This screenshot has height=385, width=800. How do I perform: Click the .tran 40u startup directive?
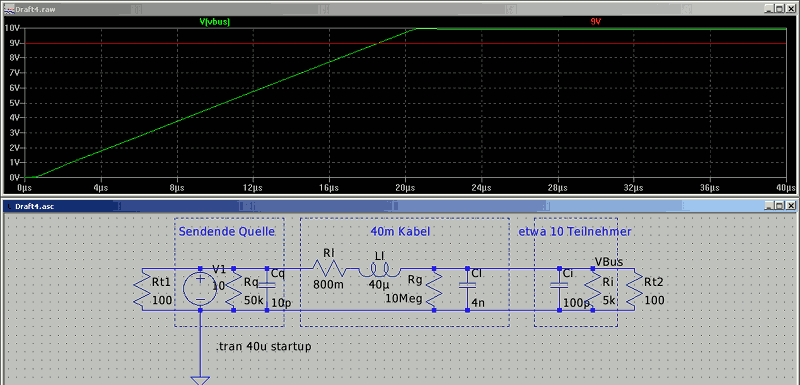264,346
